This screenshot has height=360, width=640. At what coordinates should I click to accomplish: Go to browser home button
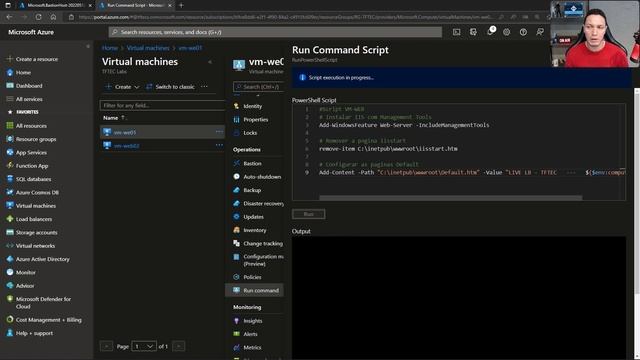53,17
